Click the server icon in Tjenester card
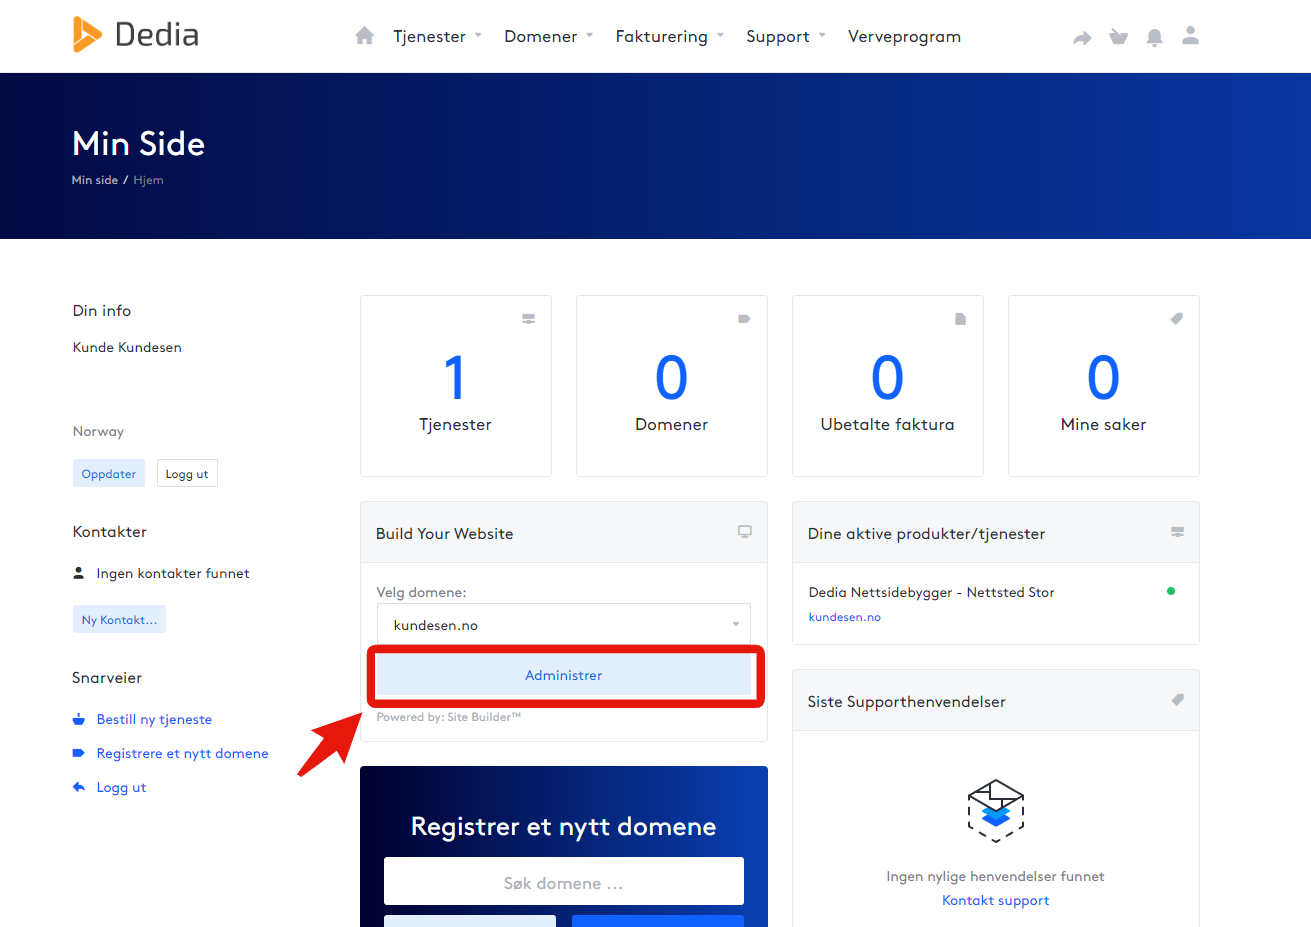The height and width of the screenshot is (927, 1311). [x=528, y=319]
